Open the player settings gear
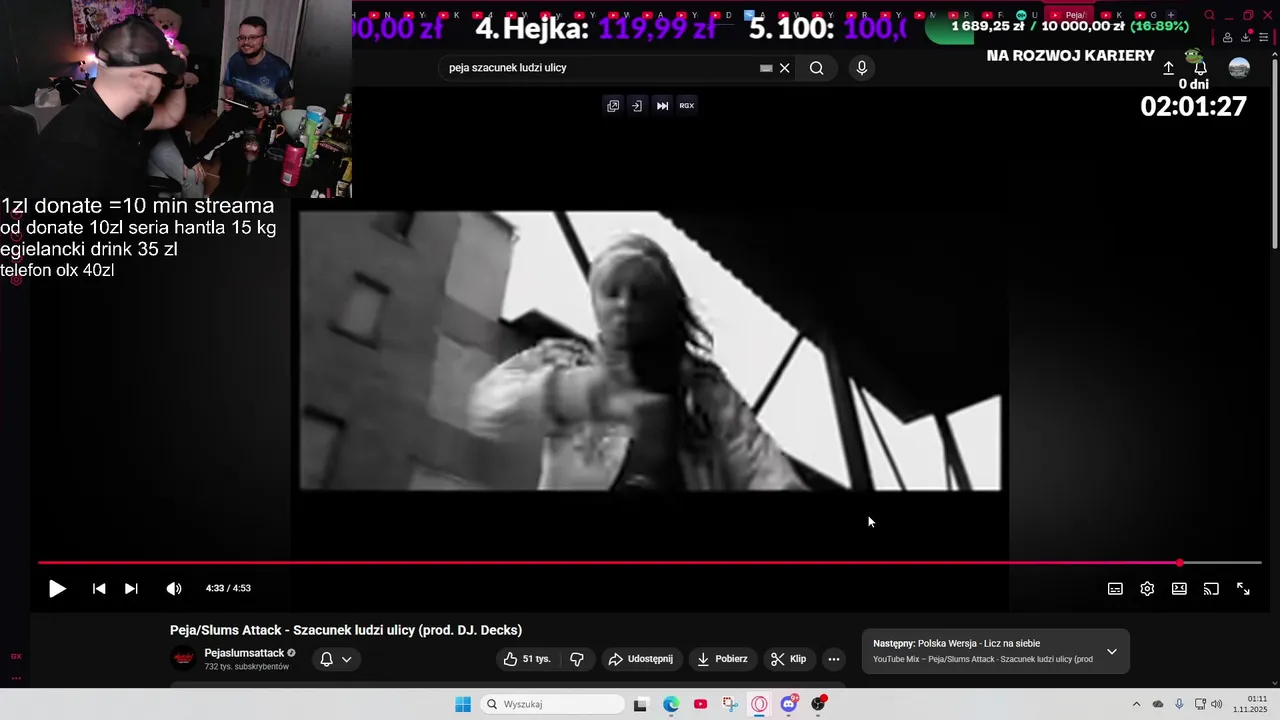The image size is (1280, 720). pos(1147,589)
